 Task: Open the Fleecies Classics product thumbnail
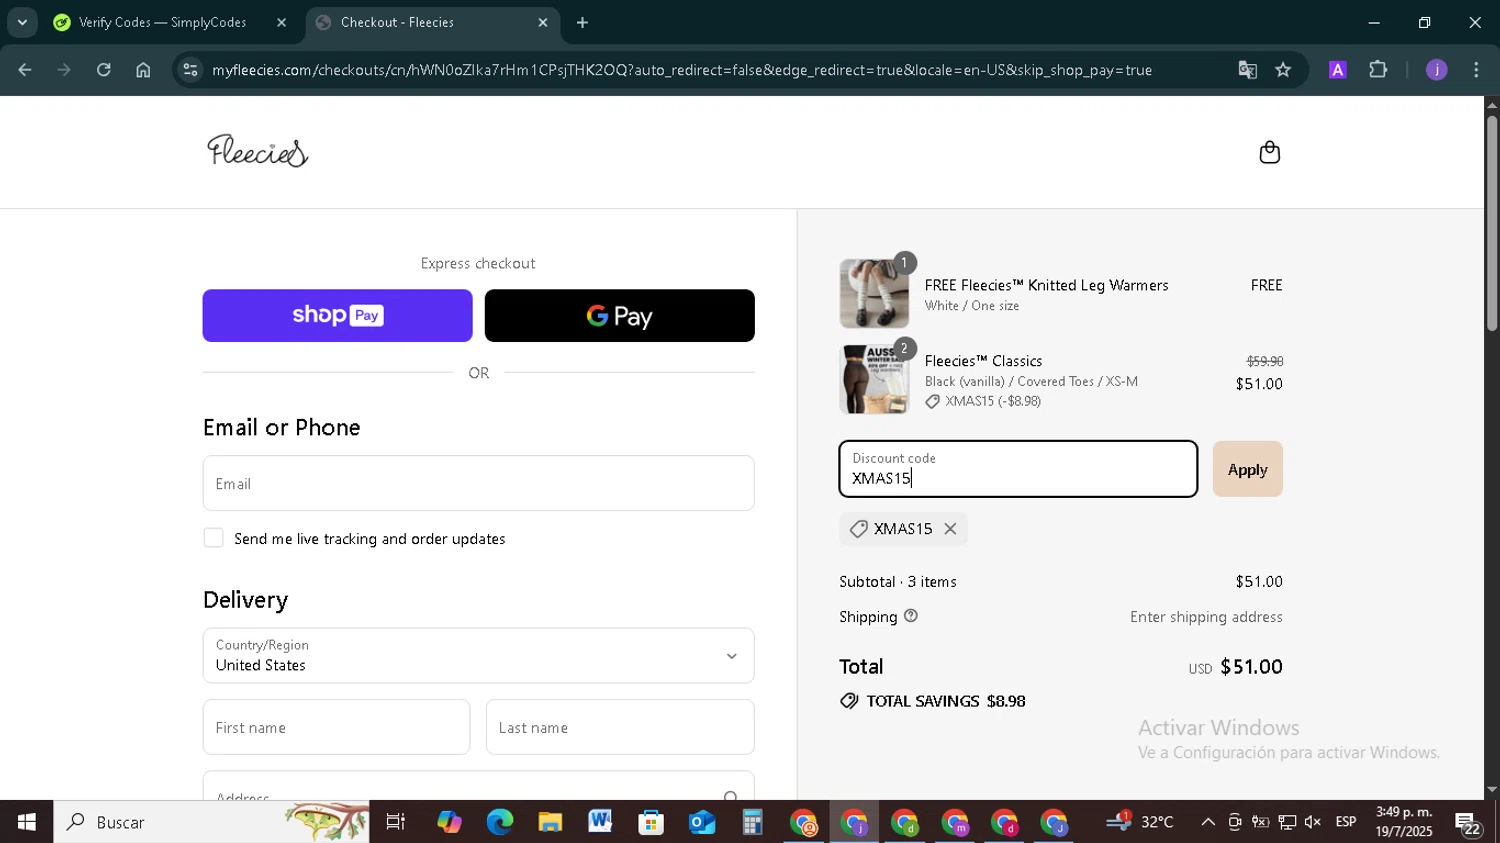pos(874,379)
